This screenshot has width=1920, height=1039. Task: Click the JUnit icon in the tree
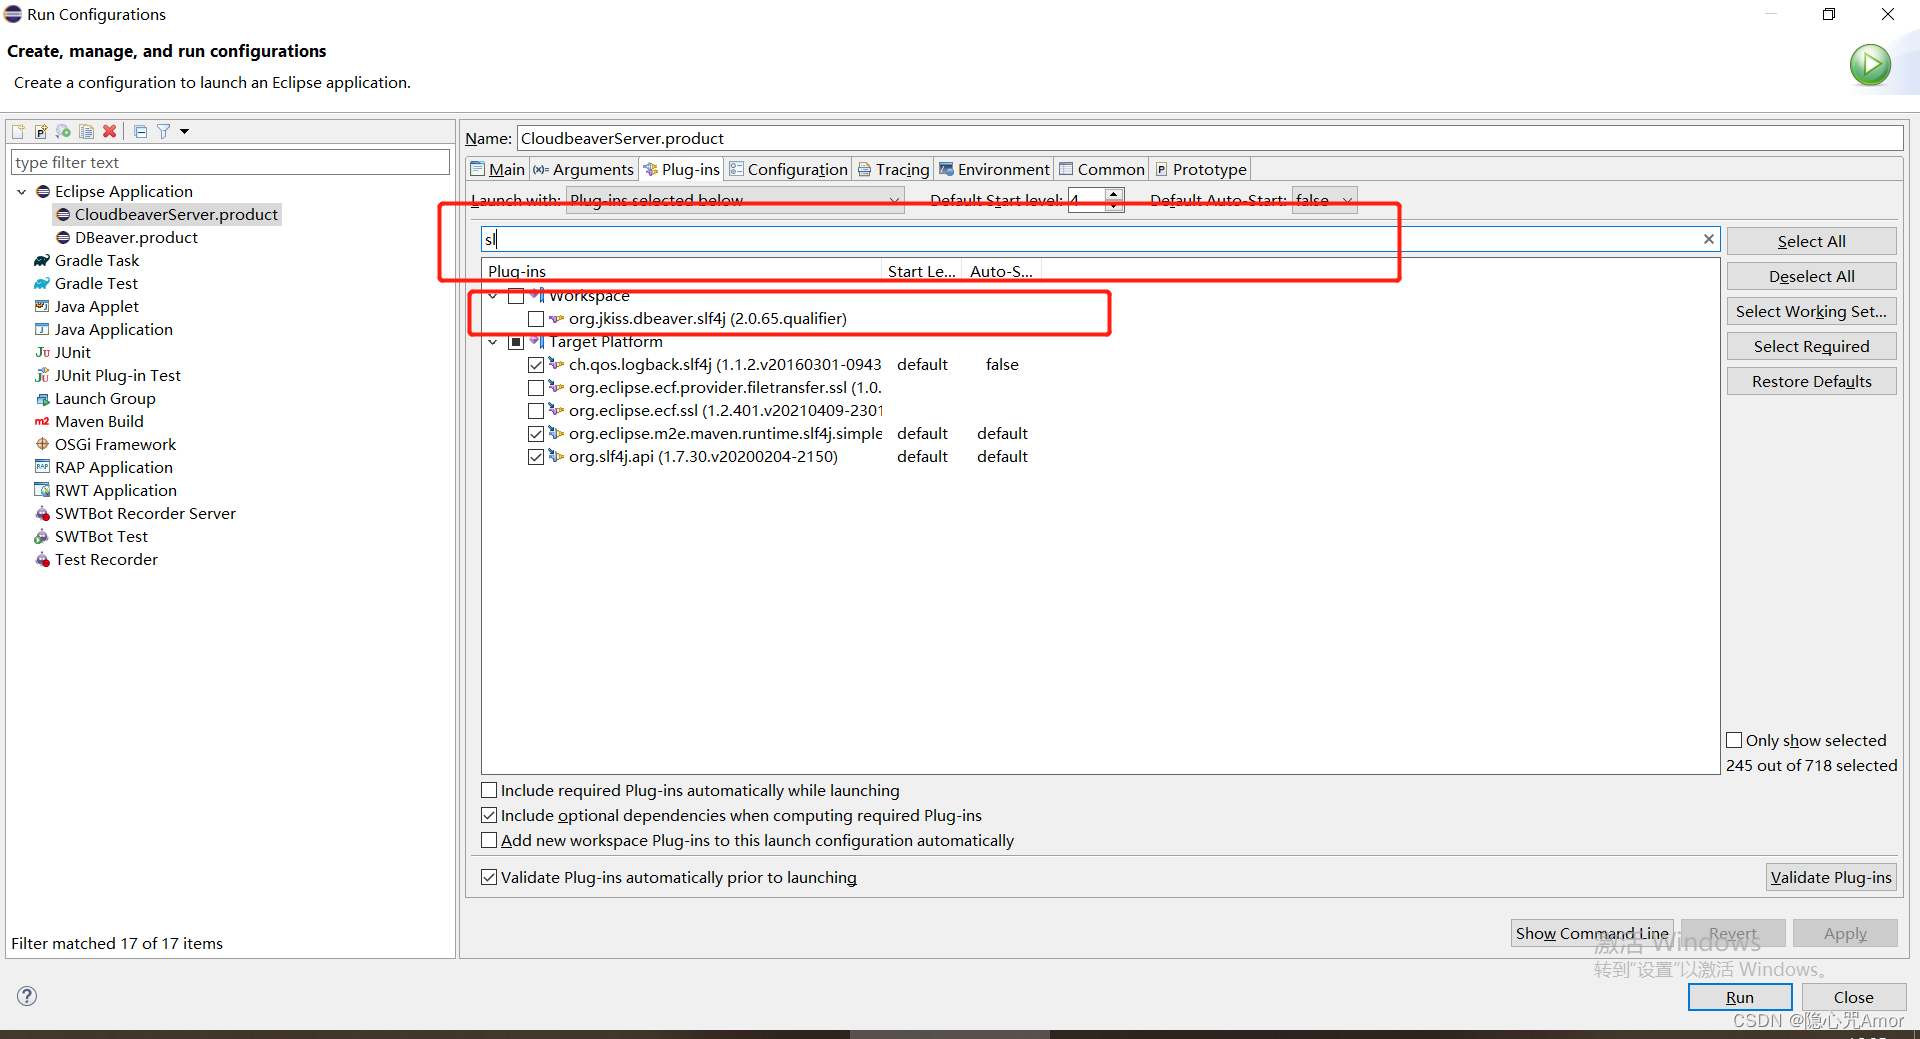(x=42, y=352)
